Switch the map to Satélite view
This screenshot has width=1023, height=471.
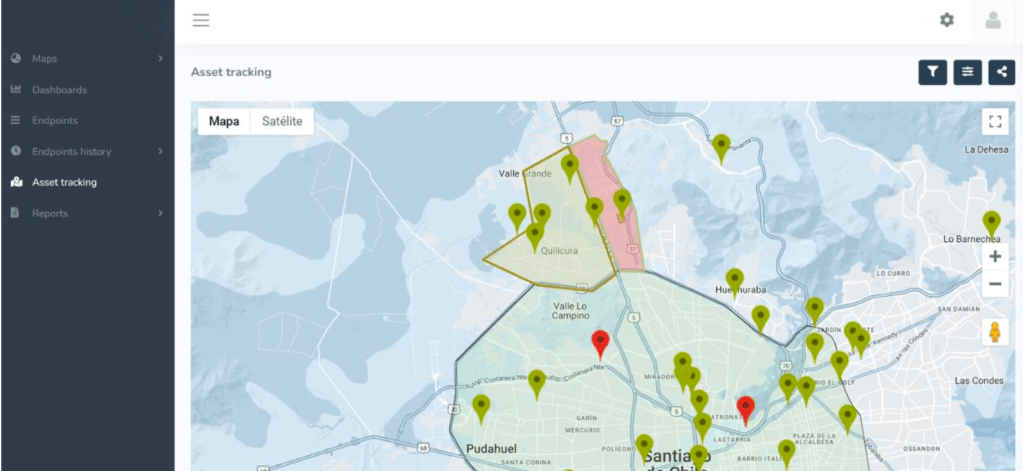(281, 122)
